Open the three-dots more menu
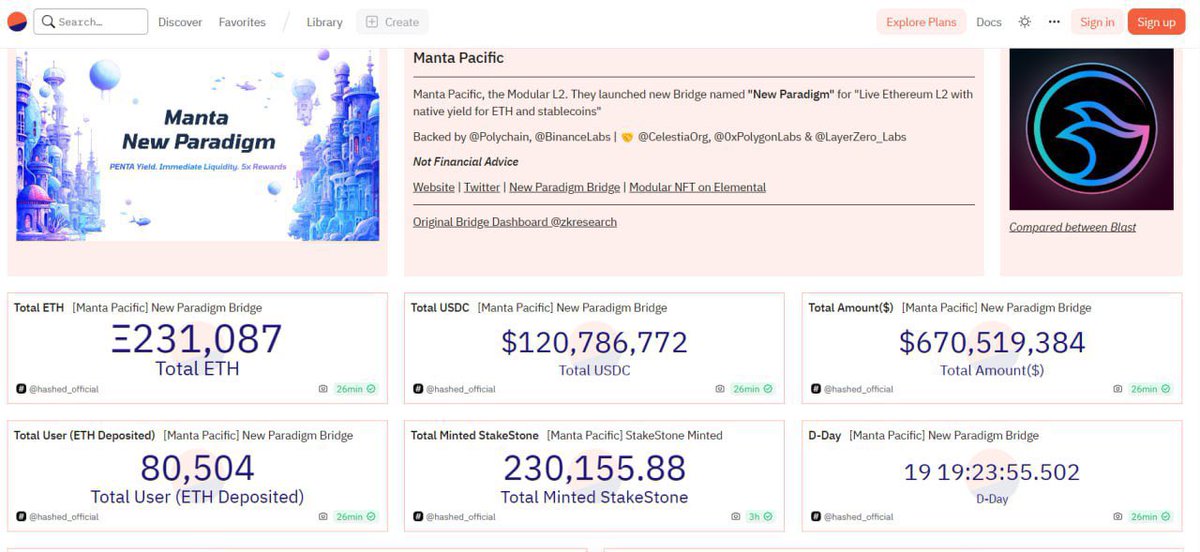 [1054, 22]
